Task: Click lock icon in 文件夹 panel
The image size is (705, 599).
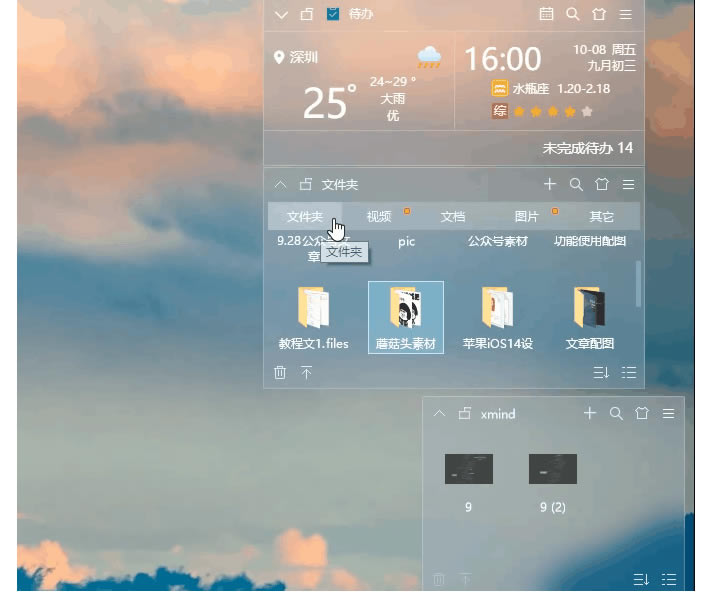Action: pyautogui.click(x=306, y=184)
